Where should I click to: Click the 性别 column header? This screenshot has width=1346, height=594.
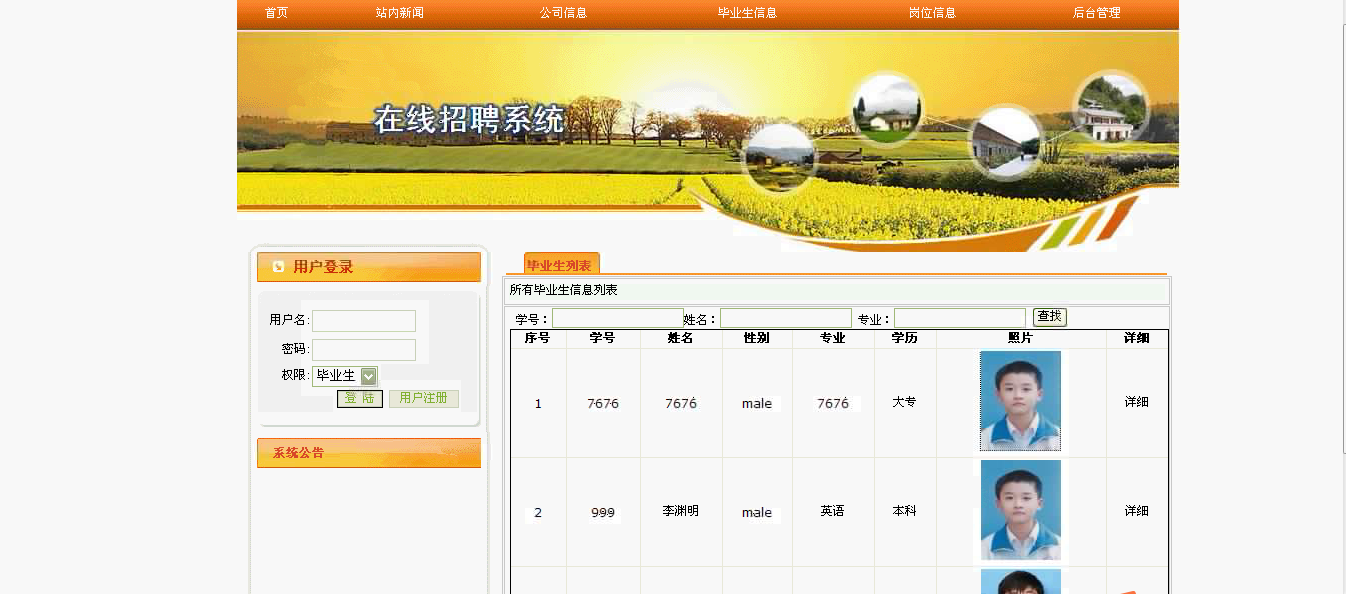[x=757, y=339]
